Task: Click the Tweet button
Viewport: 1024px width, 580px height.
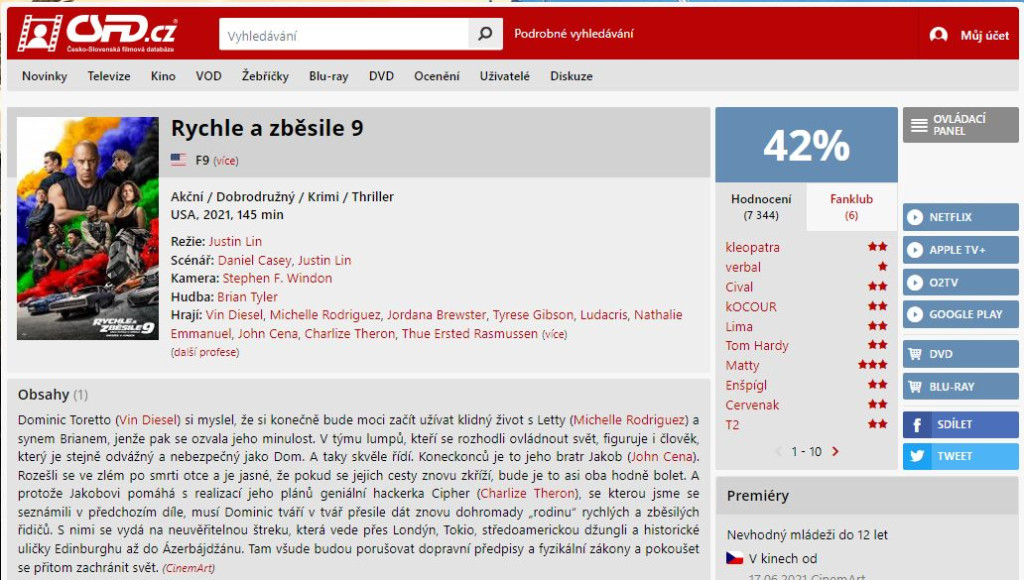Action: pyautogui.click(x=961, y=456)
